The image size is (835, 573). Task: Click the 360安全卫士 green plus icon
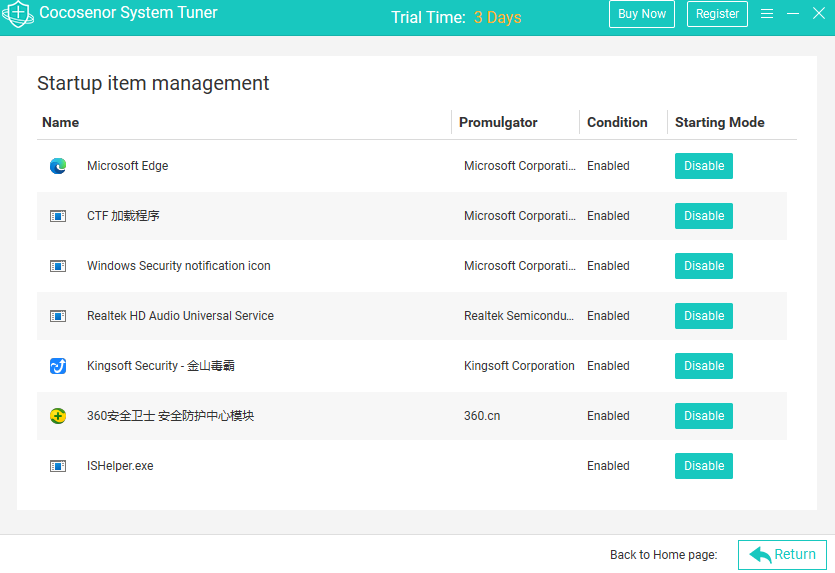click(x=58, y=416)
